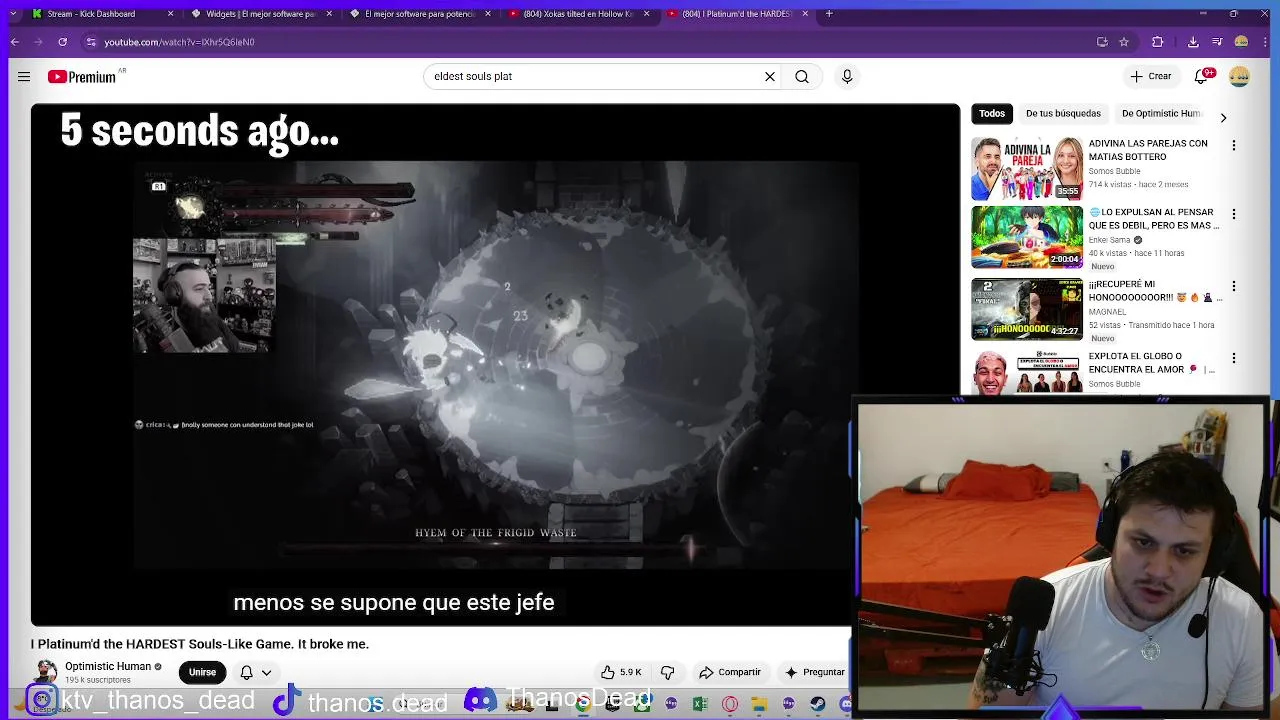
Task: Open browser profile avatar in toolbar
Action: click(1241, 42)
